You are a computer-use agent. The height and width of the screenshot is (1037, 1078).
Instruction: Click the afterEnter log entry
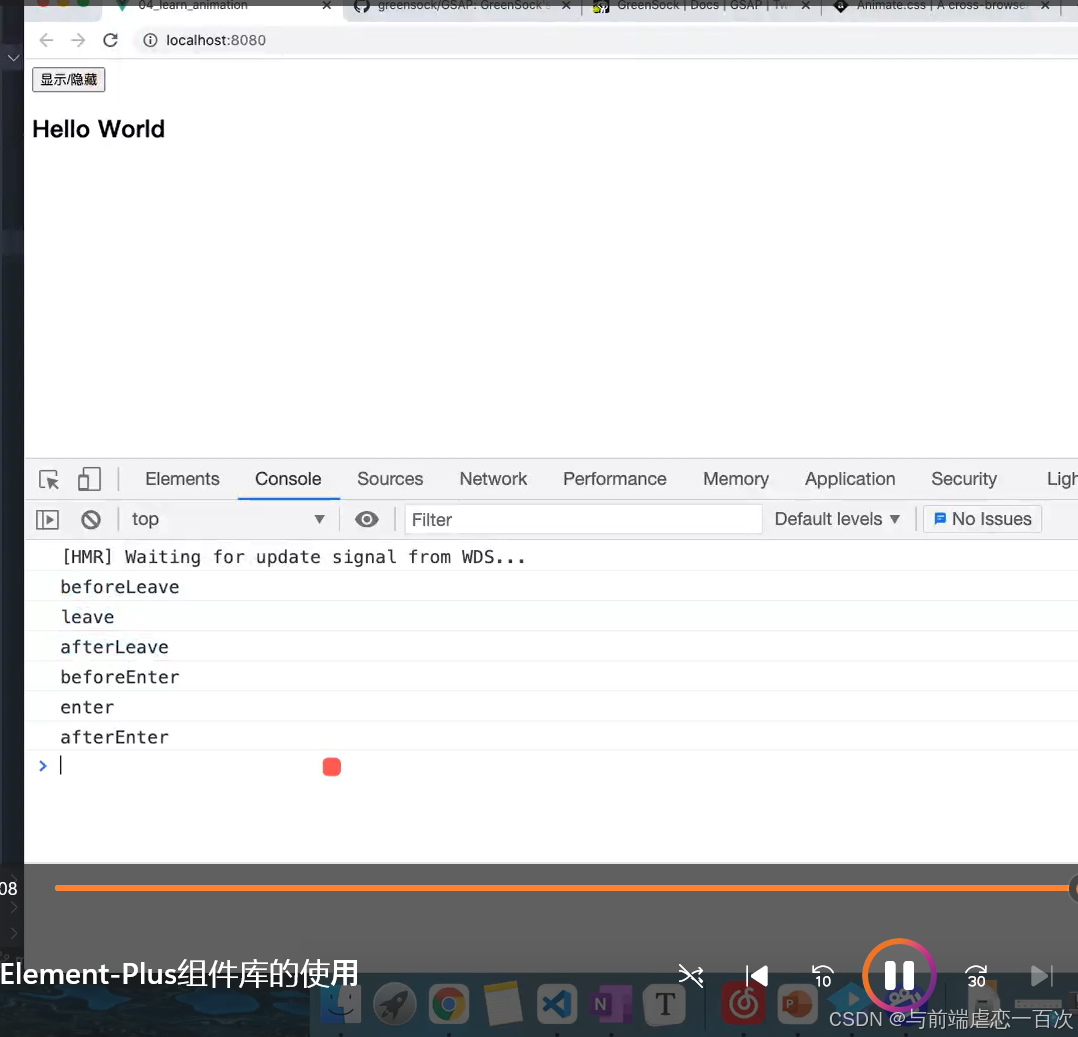[x=114, y=737]
